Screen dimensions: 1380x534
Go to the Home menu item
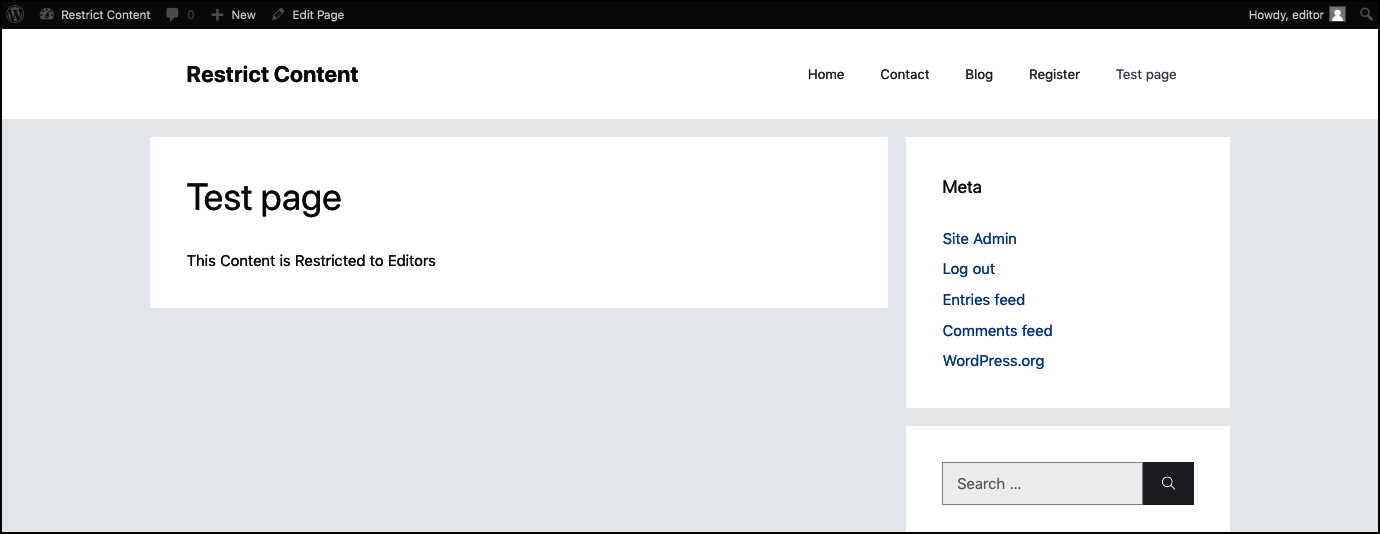(x=826, y=74)
